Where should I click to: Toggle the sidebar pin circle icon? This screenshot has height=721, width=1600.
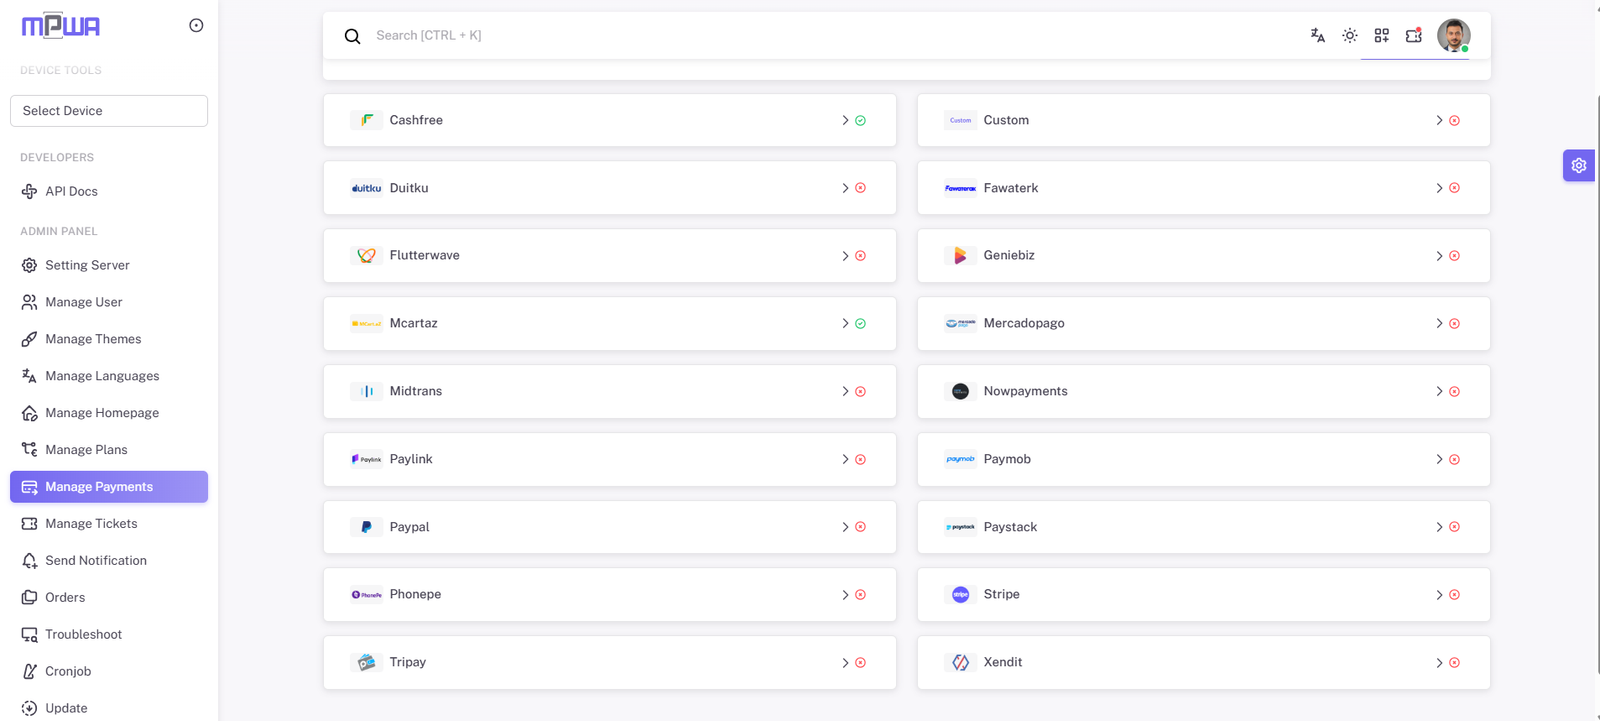tap(196, 26)
